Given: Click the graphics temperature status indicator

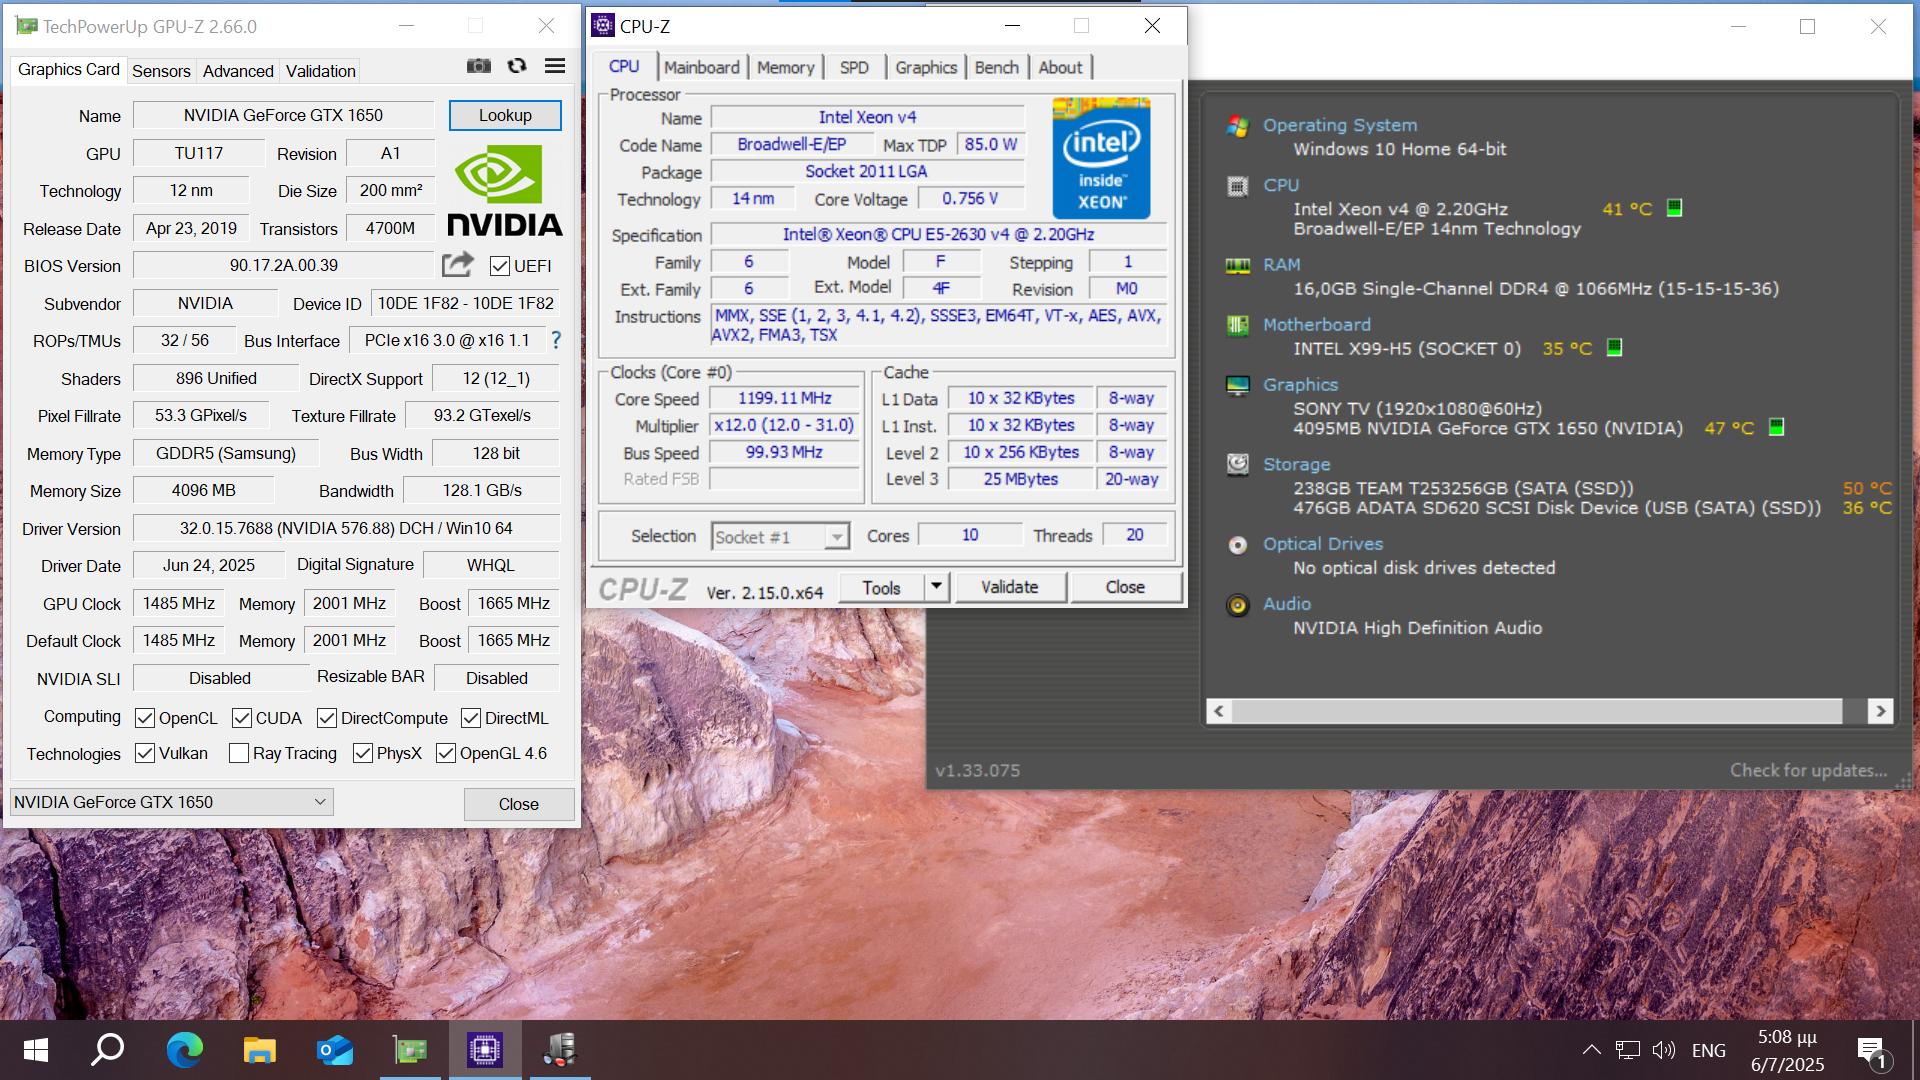Looking at the screenshot, I should [1776, 427].
